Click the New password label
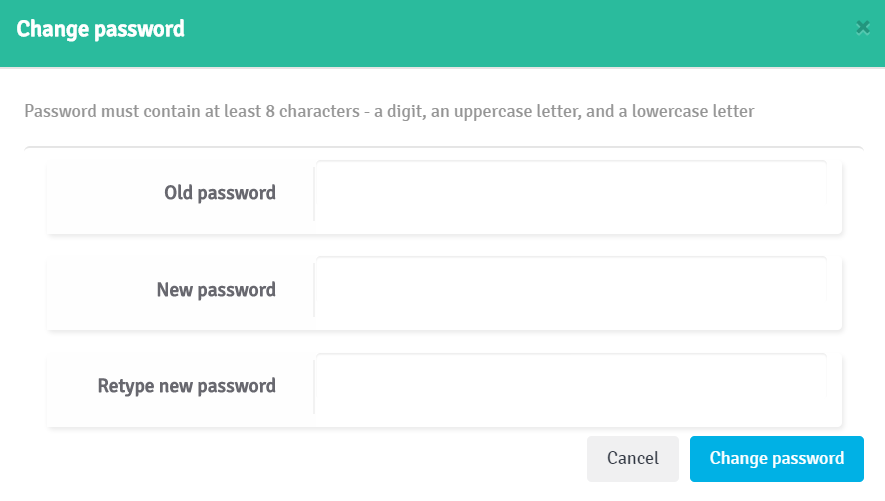The height and width of the screenshot is (501, 885). (x=216, y=290)
